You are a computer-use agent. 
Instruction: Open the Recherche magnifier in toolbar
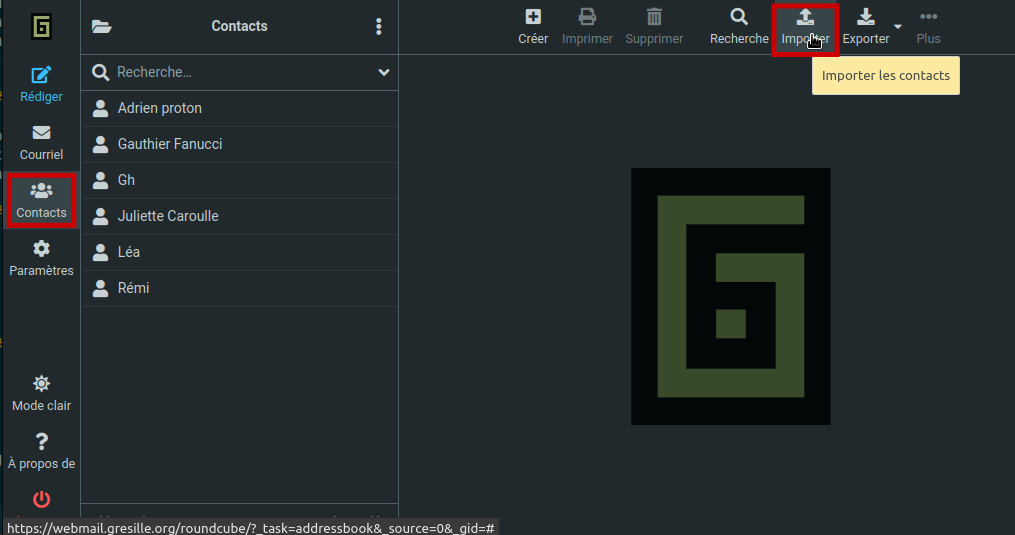[x=739, y=17]
